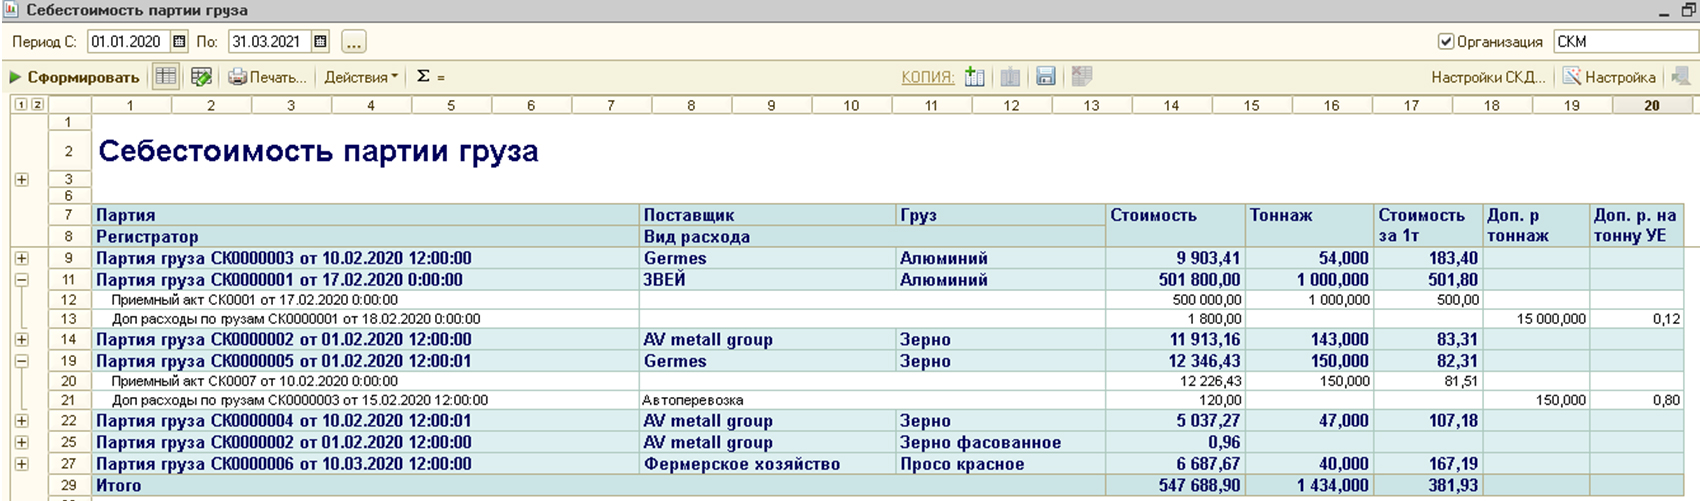Open calendar picker for the По date

coord(320,42)
